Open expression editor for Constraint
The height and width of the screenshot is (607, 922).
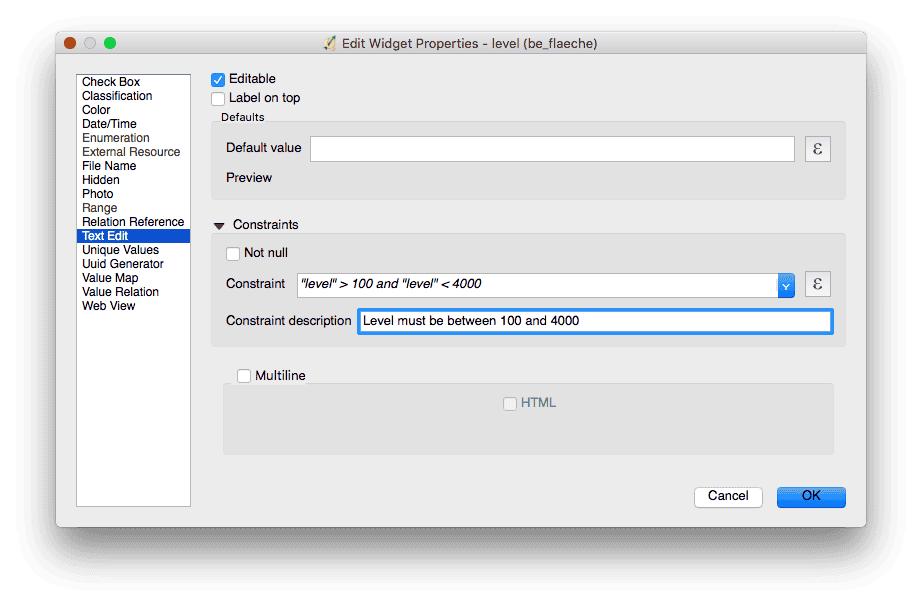(817, 284)
